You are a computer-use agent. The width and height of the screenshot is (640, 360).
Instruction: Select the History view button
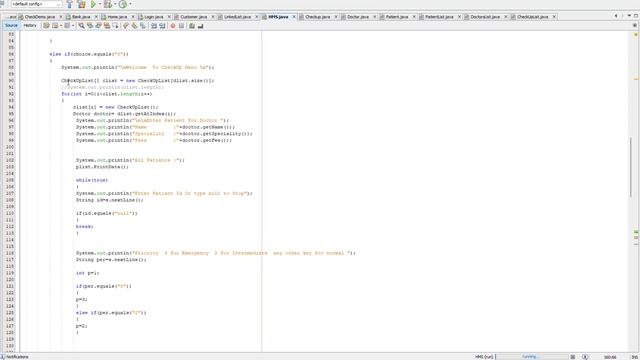pyautogui.click(x=30, y=25)
